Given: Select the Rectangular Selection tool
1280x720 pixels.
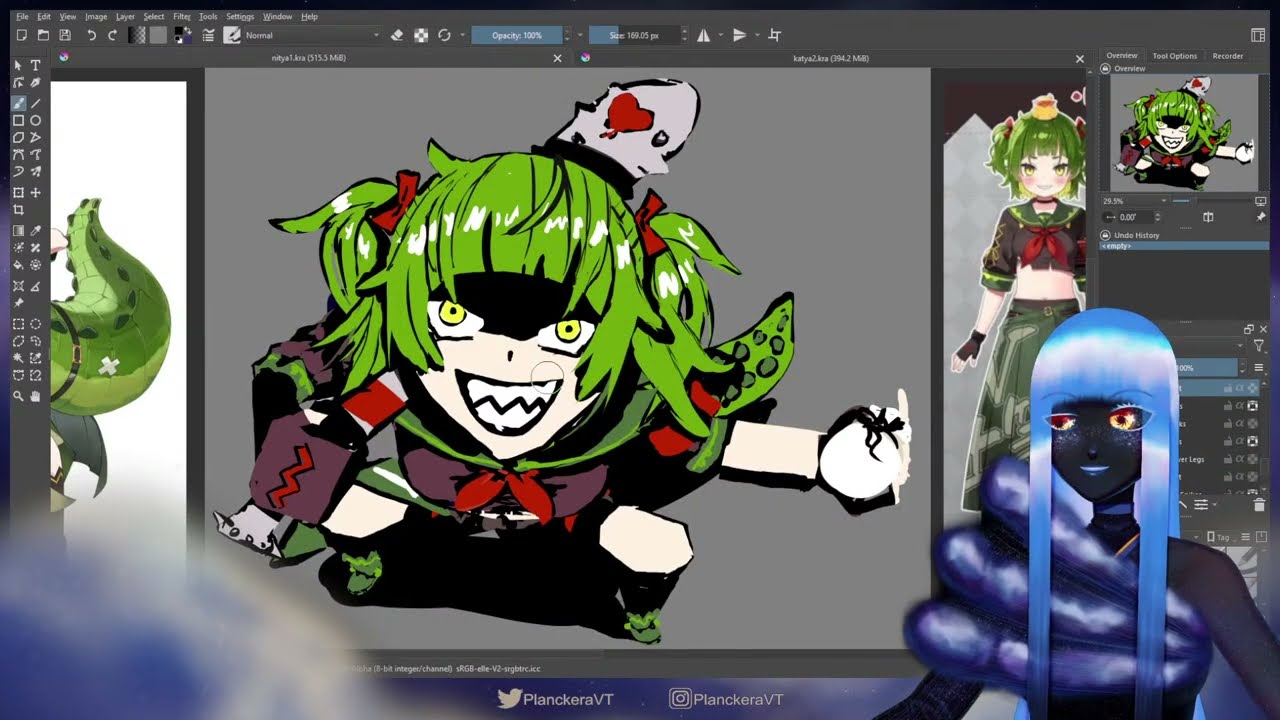Looking at the screenshot, I should [x=18, y=324].
